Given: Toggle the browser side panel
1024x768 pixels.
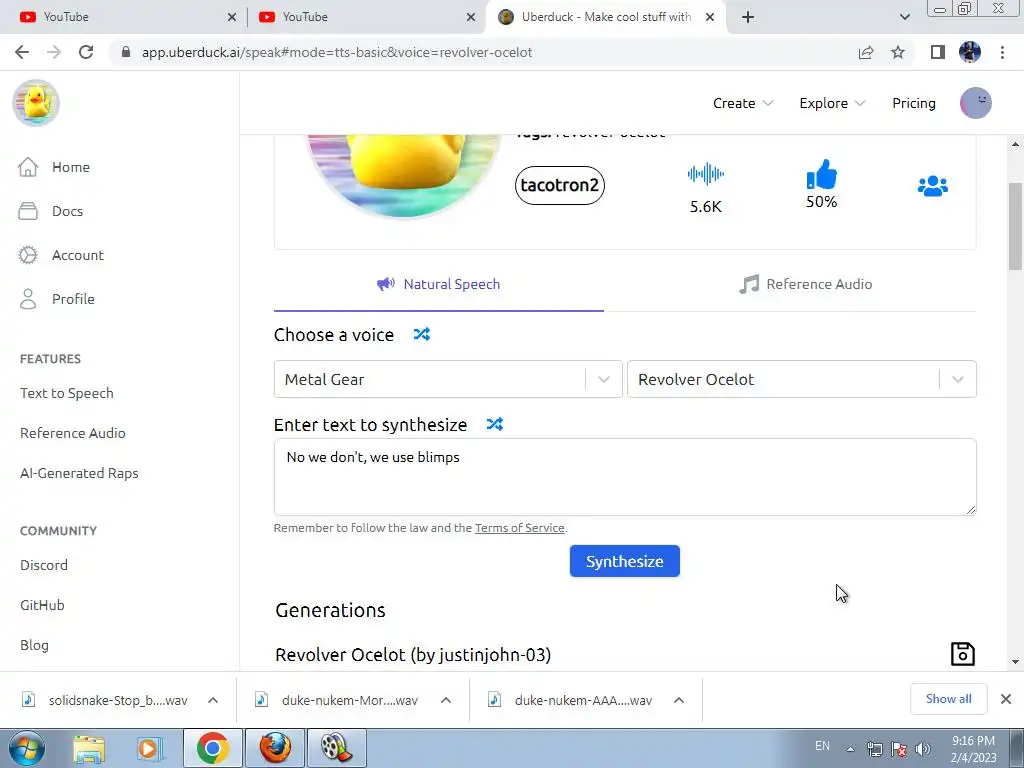Looking at the screenshot, I should (x=938, y=52).
